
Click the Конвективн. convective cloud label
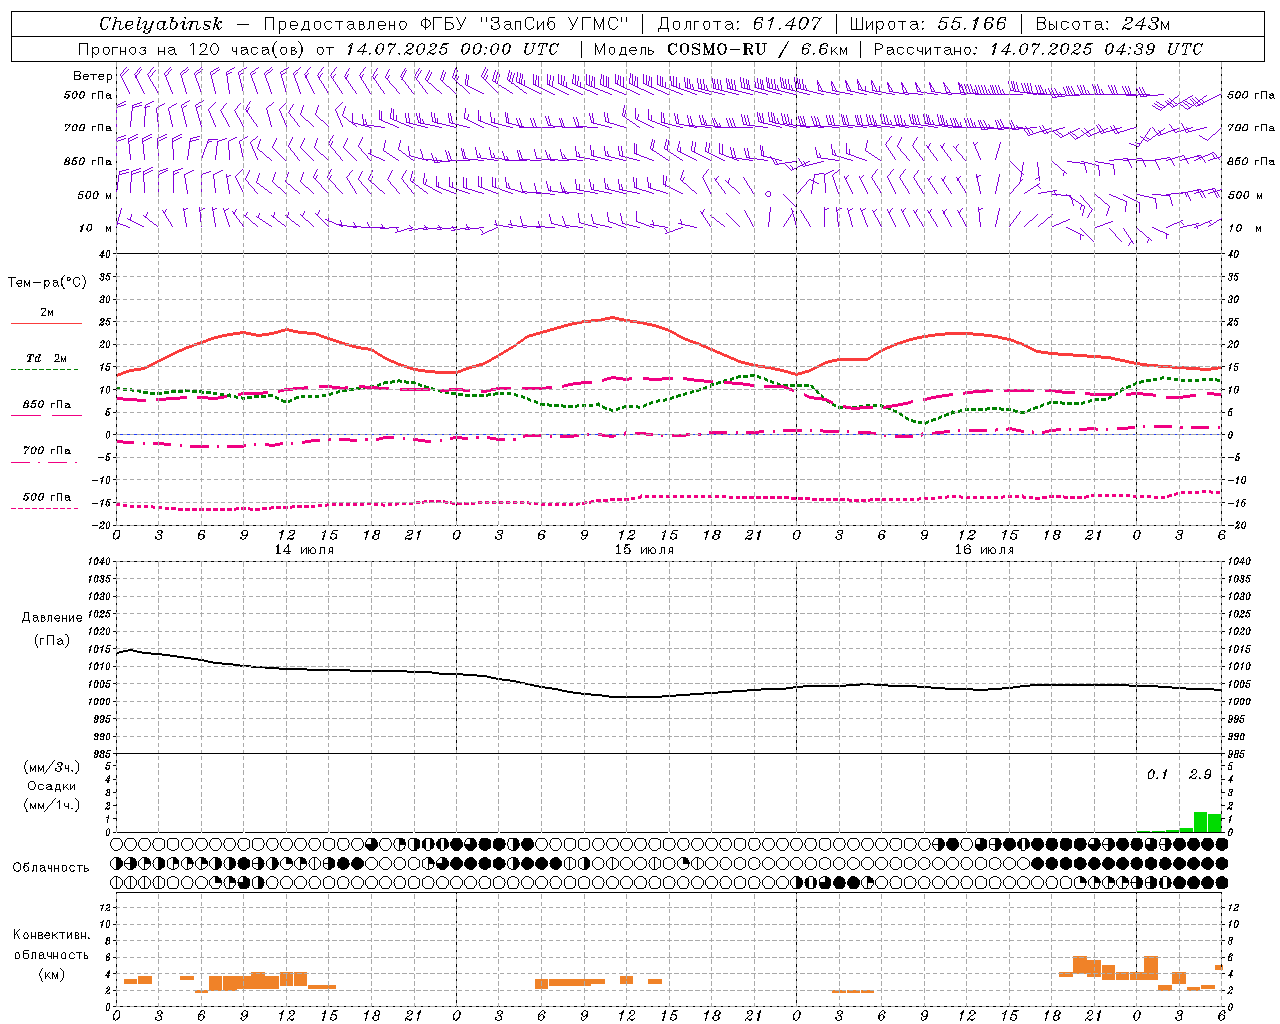[x=52, y=935]
